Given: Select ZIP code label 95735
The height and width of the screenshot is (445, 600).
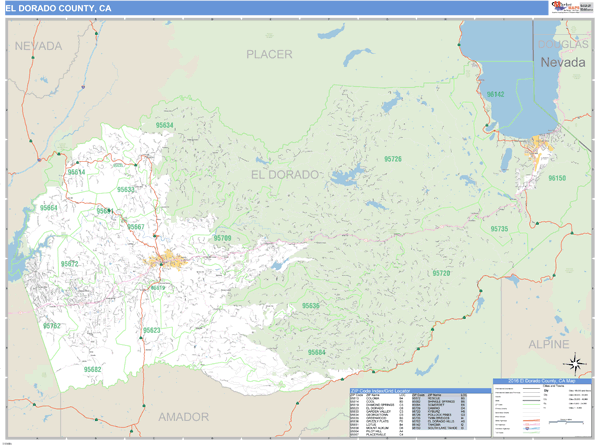Looking at the screenshot, I should pyautogui.click(x=499, y=229).
